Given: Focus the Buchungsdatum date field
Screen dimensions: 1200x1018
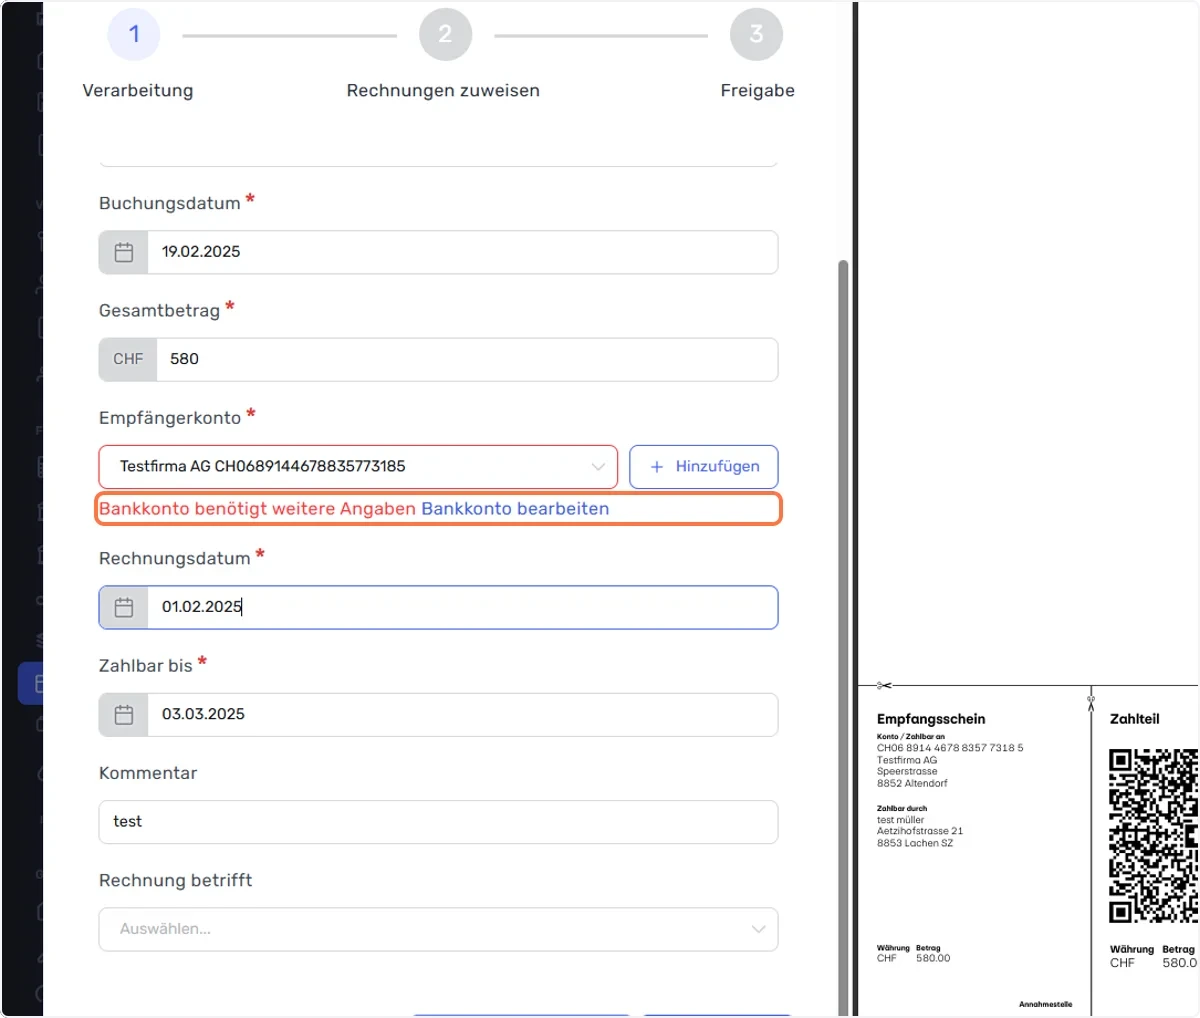Looking at the screenshot, I should click(463, 252).
